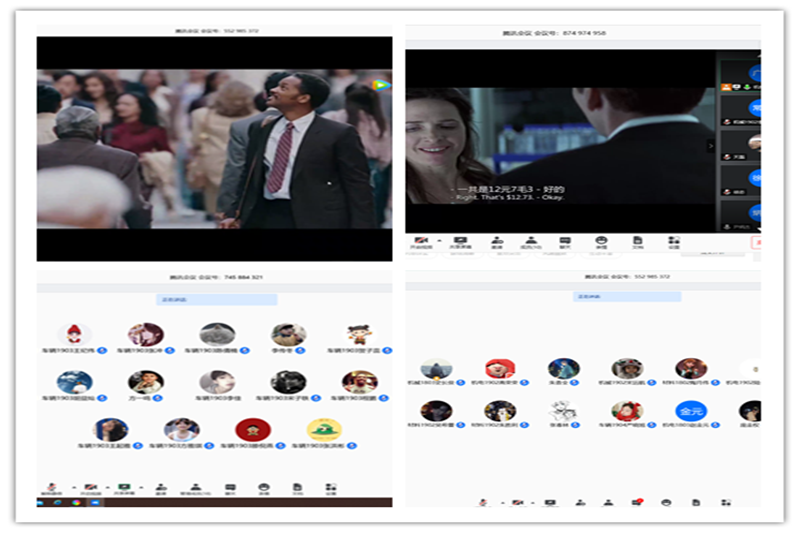Click the meeting title showing ID "745 884 321"
Screen dimensions: 800x533
pyautogui.click(x=216, y=277)
